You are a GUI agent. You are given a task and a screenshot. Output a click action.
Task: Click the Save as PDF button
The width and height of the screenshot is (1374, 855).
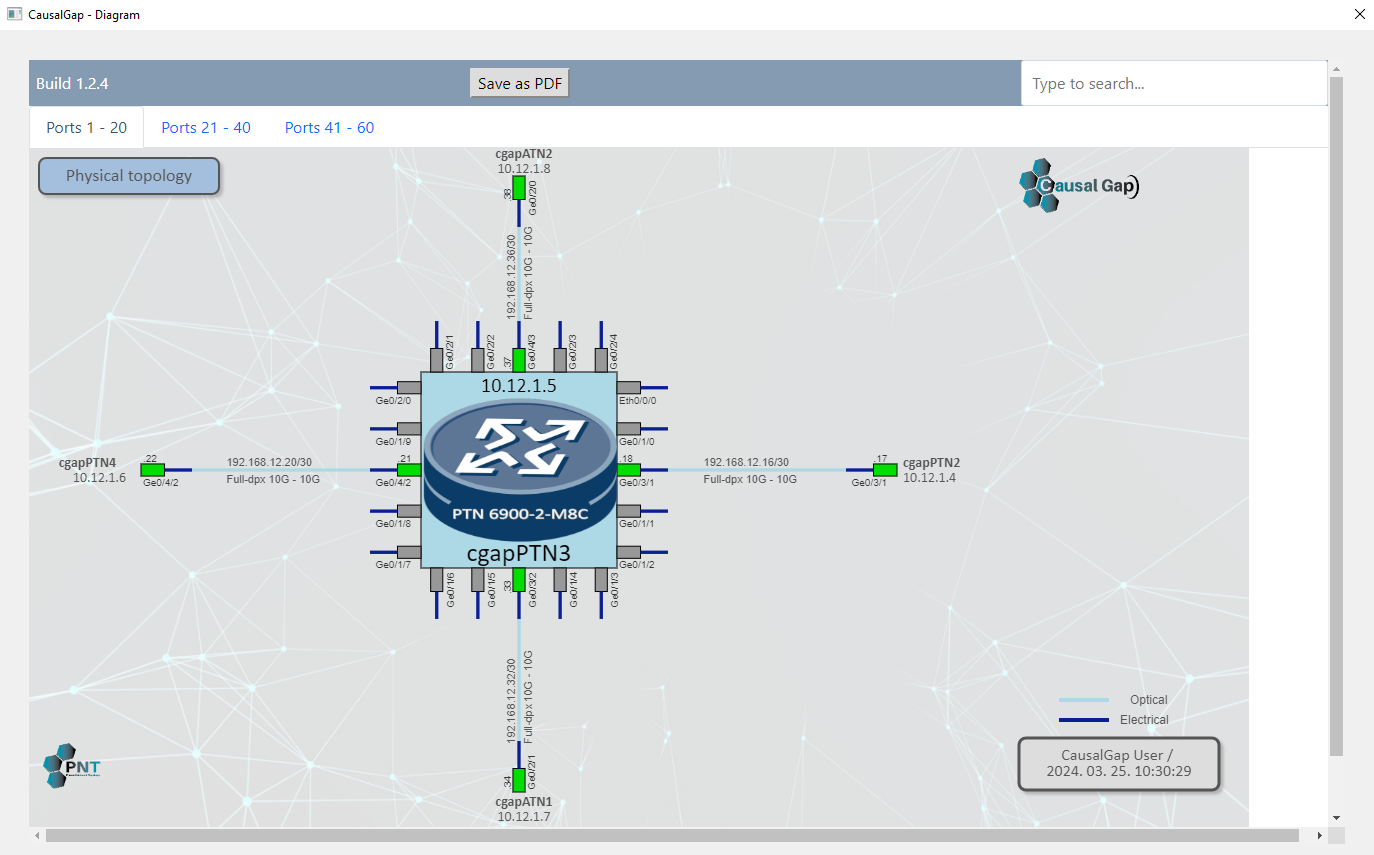coord(520,84)
